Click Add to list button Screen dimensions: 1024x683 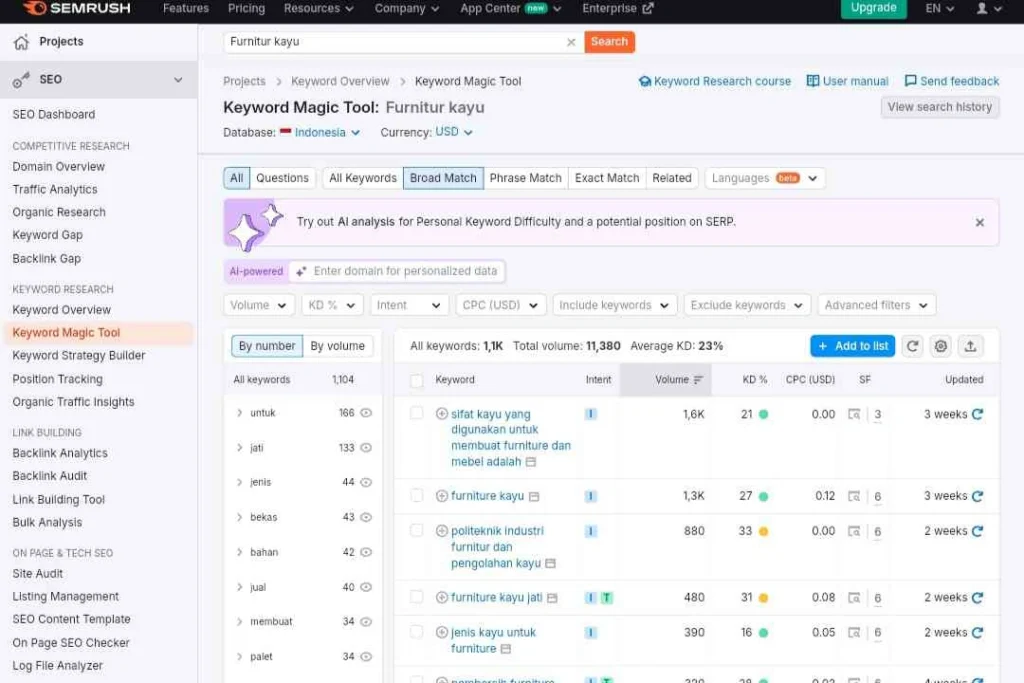(x=853, y=346)
